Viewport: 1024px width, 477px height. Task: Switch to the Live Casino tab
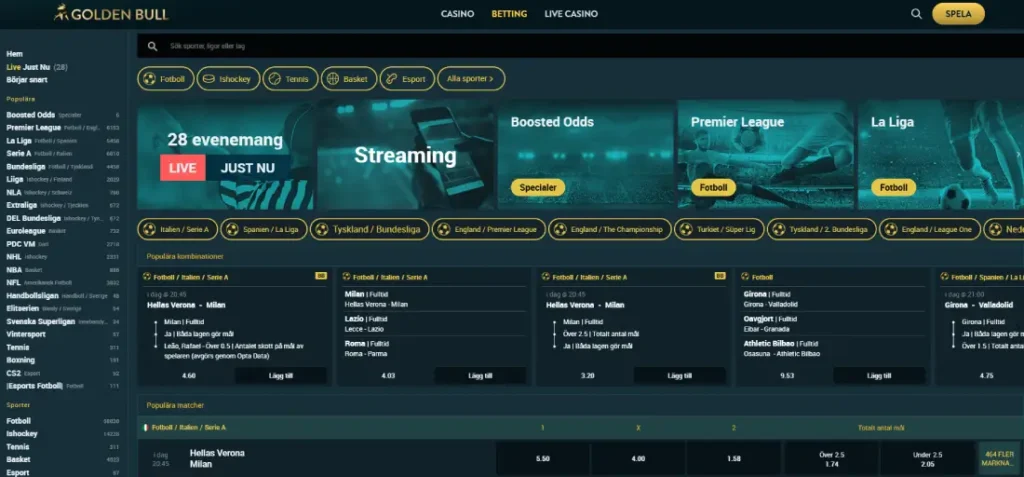[571, 14]
